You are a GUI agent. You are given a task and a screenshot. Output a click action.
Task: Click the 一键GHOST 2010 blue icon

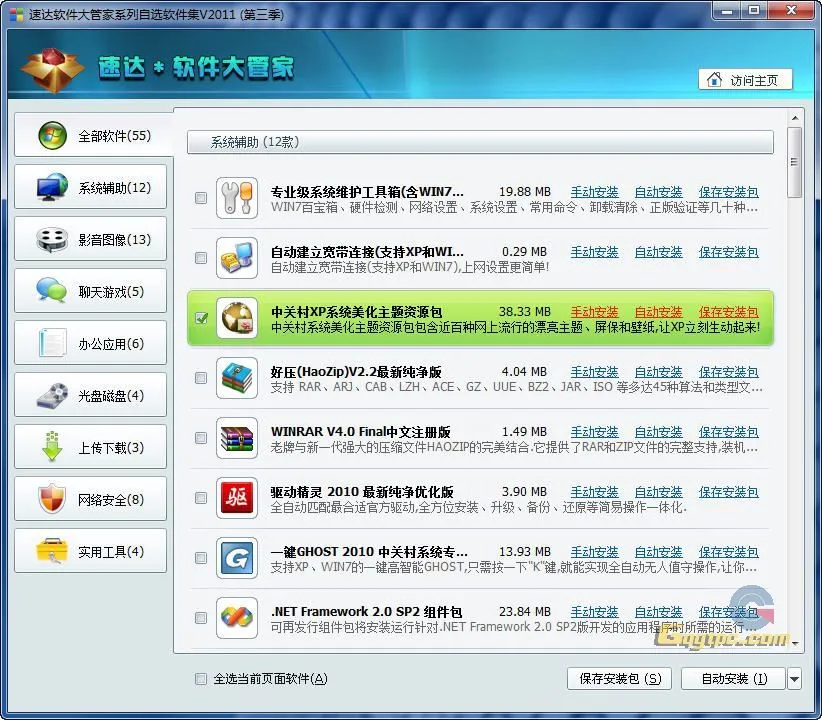(x=237, y=558)
